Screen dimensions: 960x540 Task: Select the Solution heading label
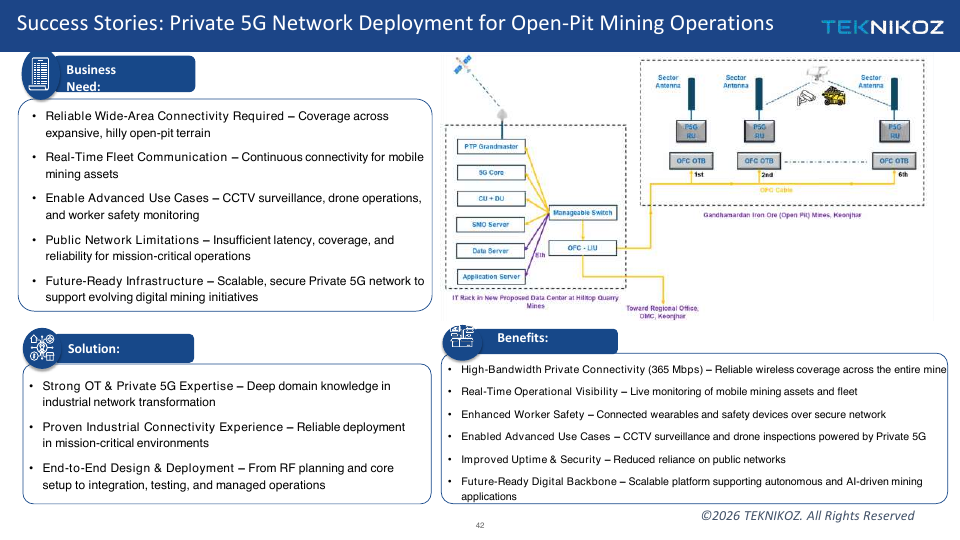tap(94, 348)
